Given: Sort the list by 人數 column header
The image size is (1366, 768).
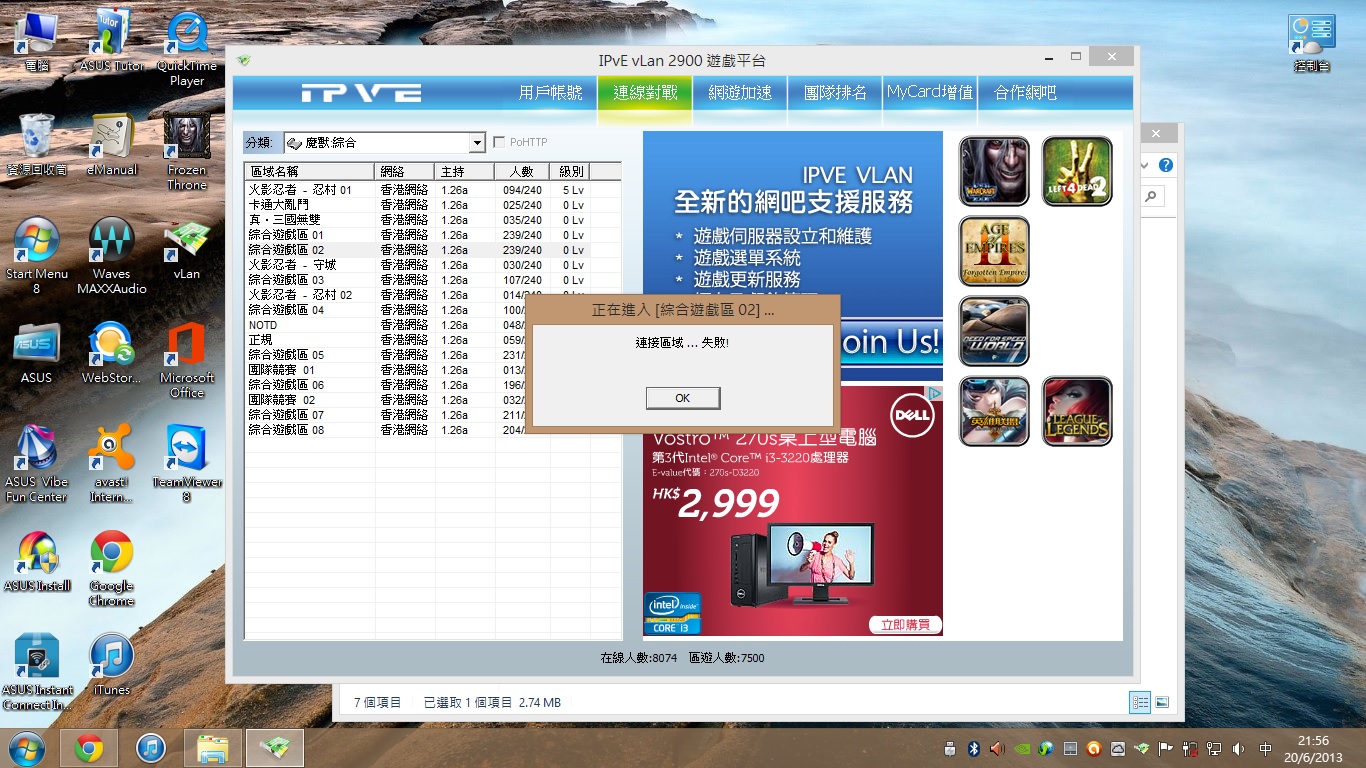Looking at the screenshot, I should [x=522, y=171].
